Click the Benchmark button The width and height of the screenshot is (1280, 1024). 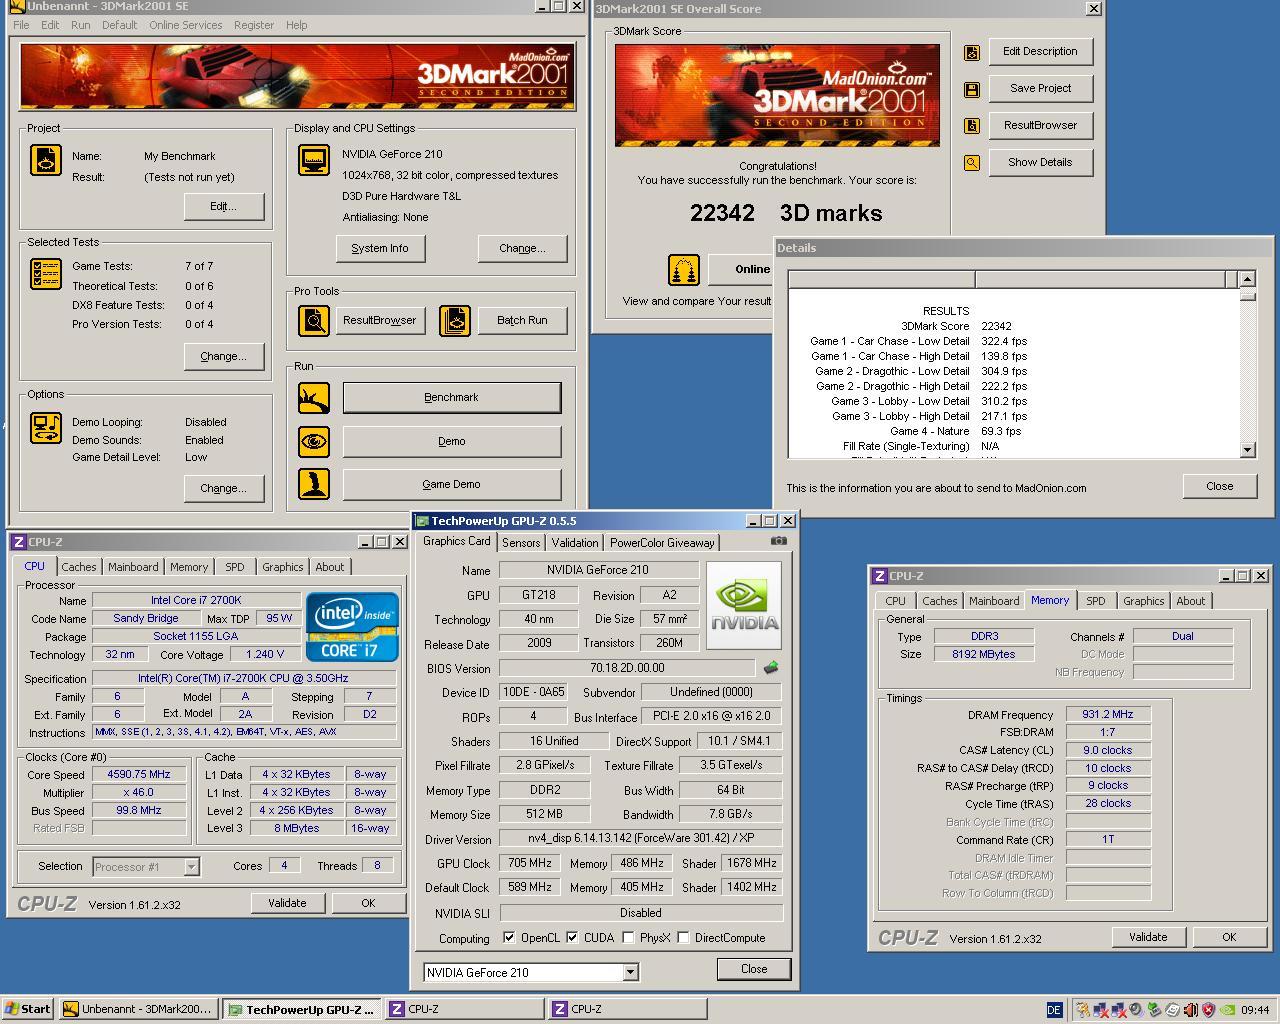point(452,397)
